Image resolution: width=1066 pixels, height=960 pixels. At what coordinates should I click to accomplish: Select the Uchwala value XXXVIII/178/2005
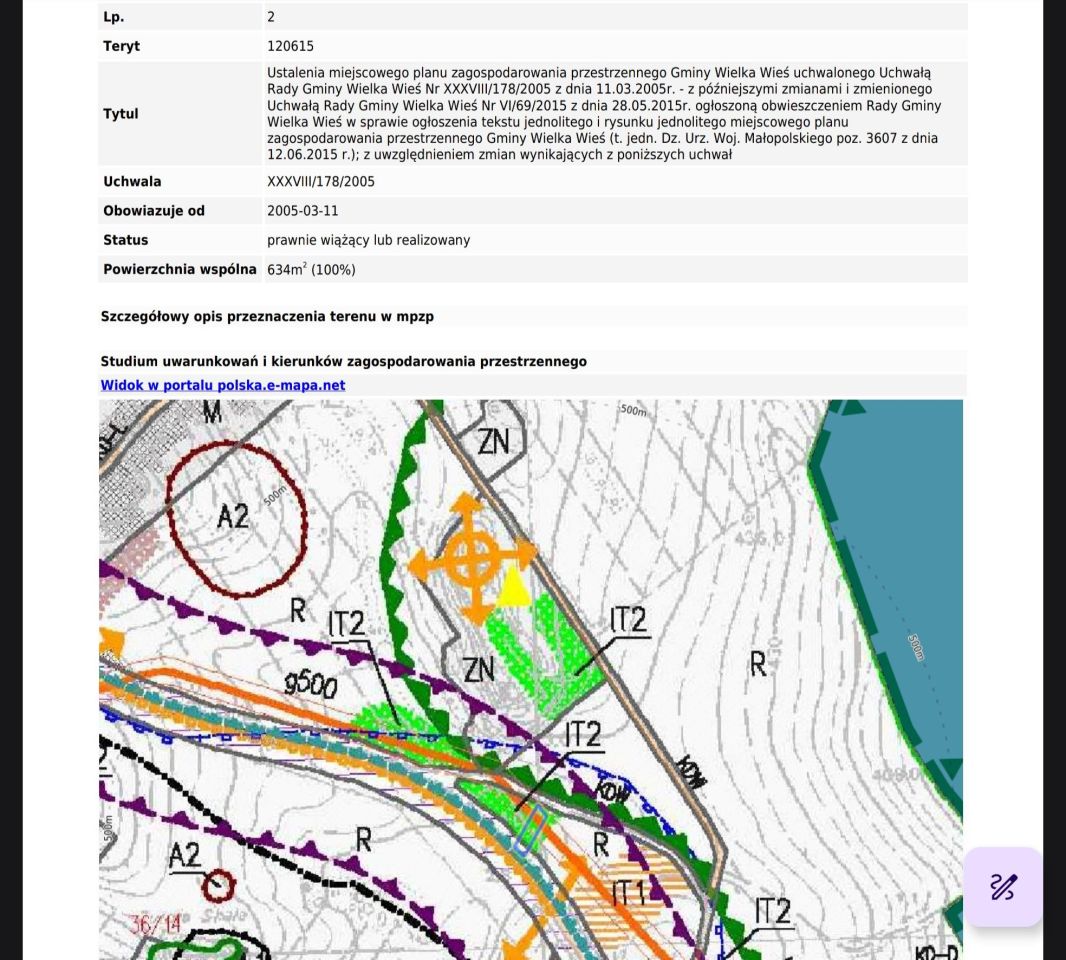[321, 182]
